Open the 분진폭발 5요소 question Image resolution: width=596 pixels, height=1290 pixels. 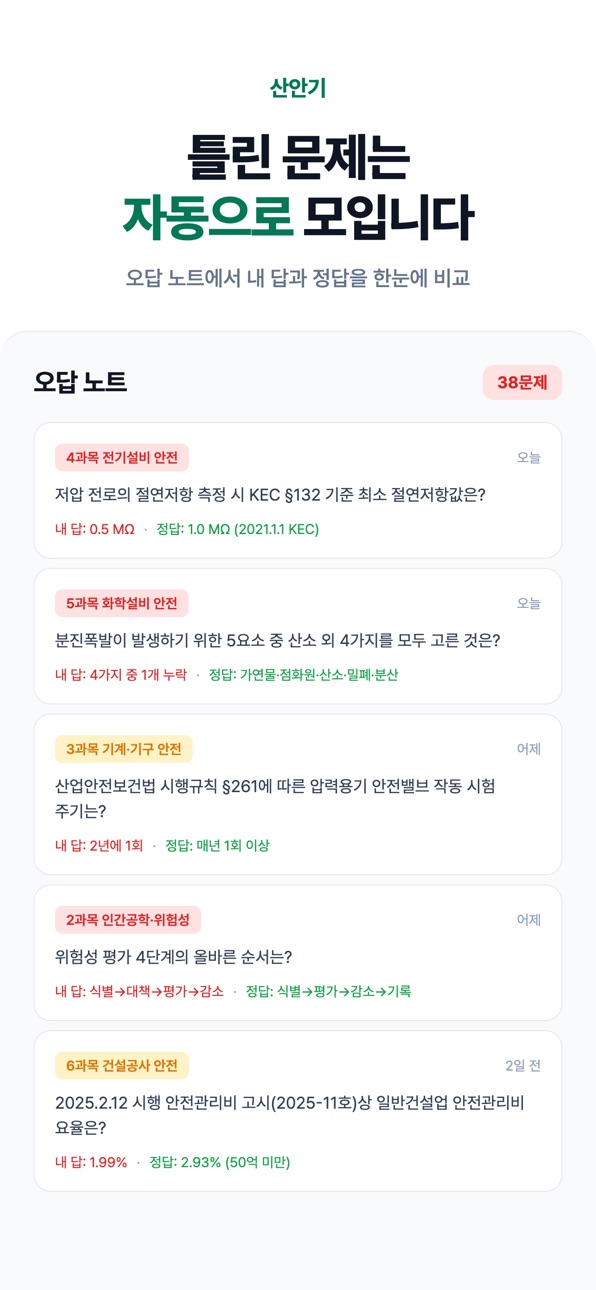click(298, 637)
